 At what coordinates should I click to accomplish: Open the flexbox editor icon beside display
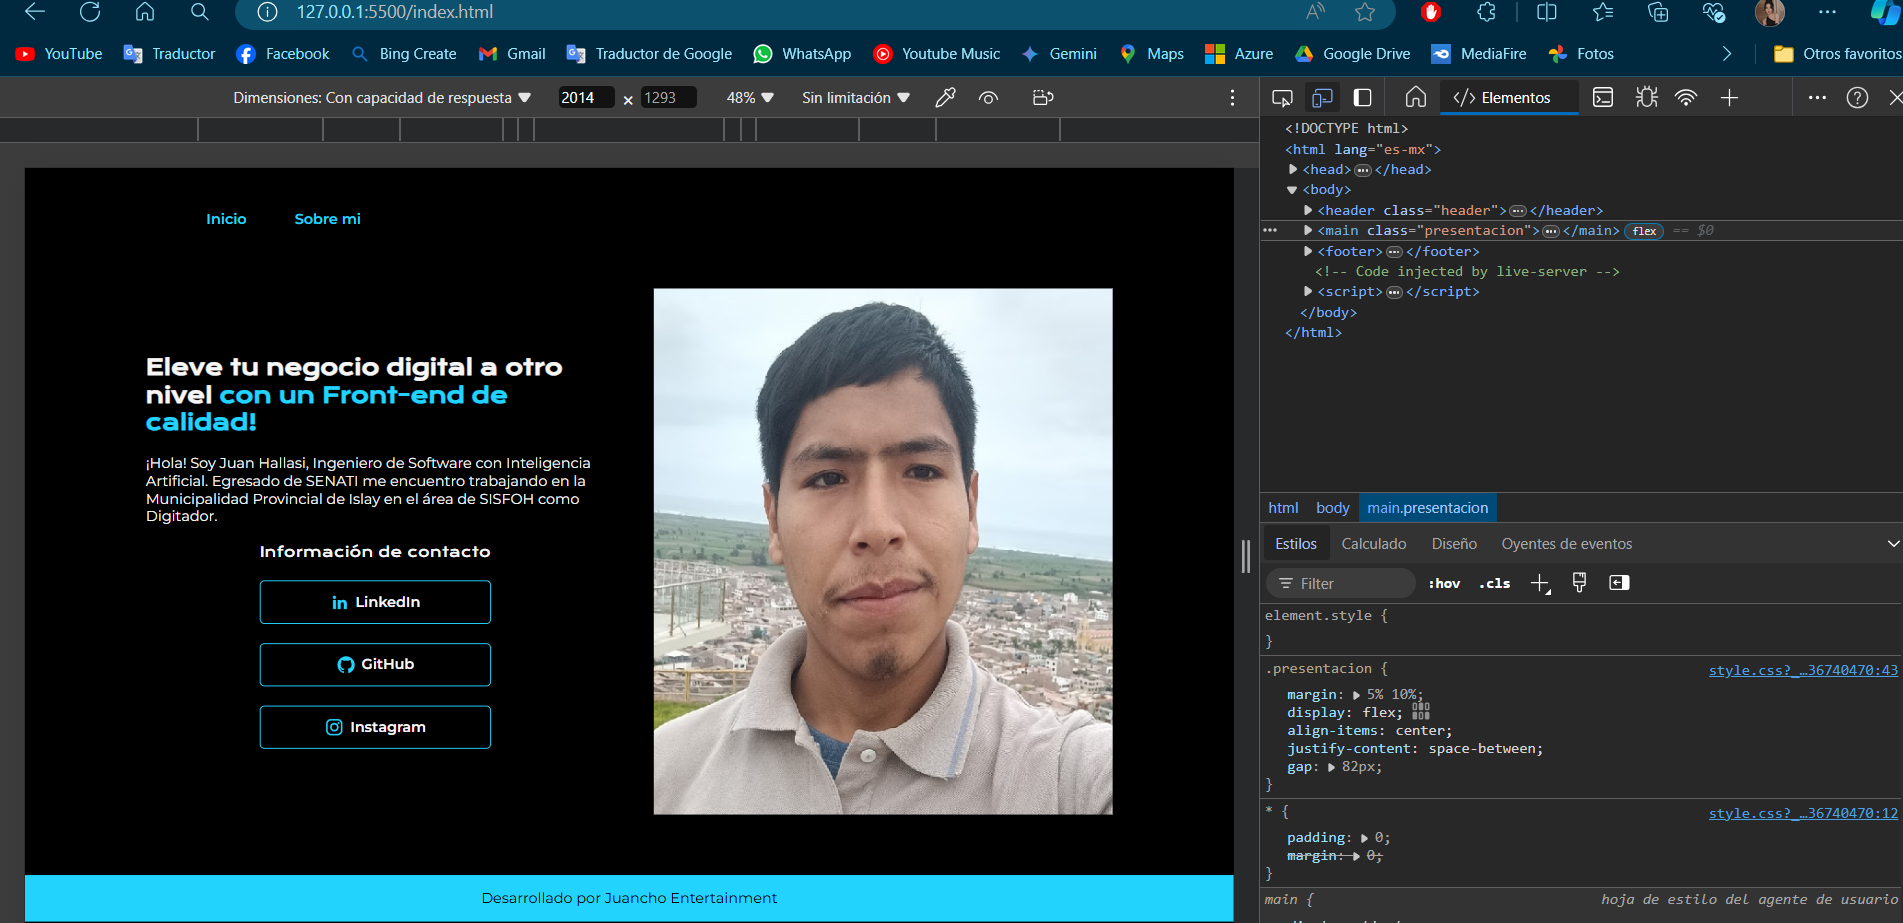1421,711
